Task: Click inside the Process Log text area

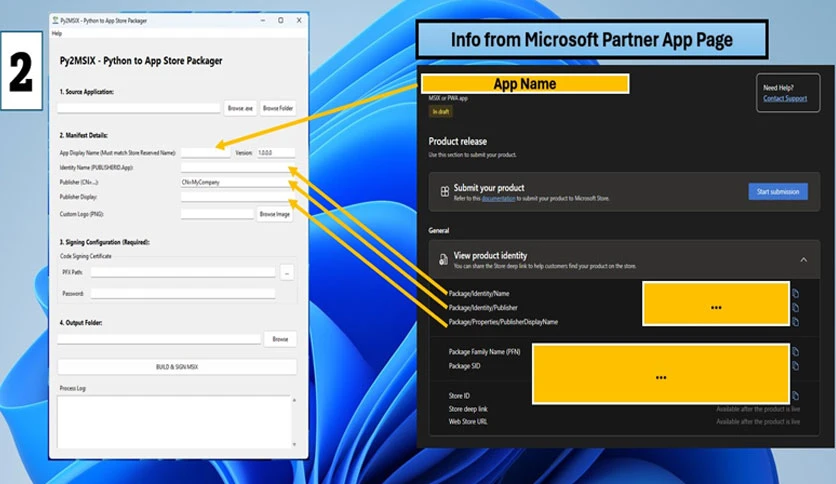Action: click(174, 422)
